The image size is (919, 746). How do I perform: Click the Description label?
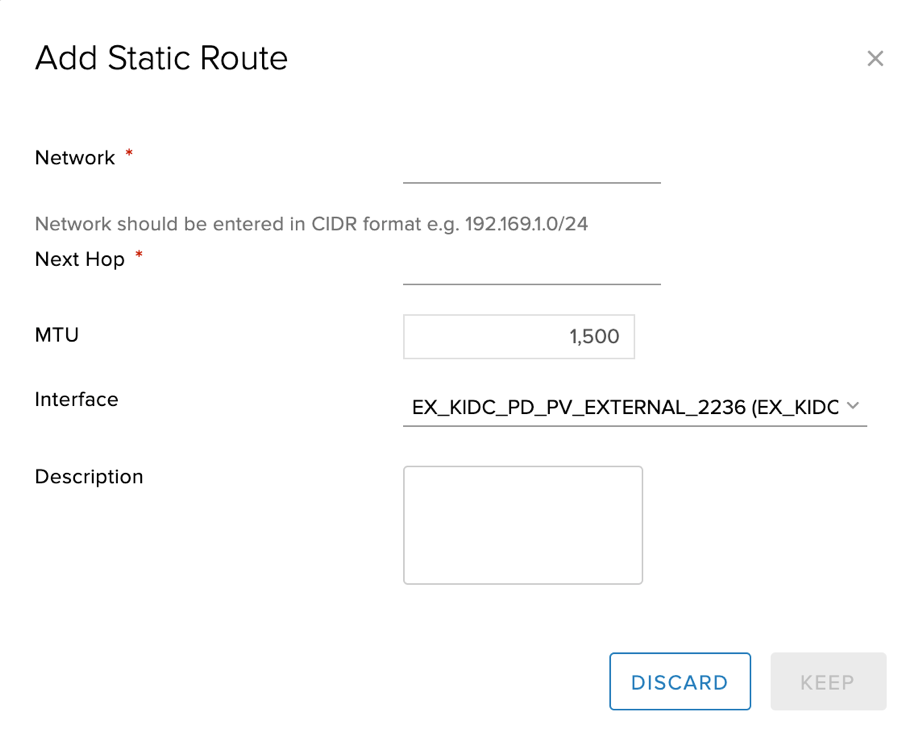point(88,477)
